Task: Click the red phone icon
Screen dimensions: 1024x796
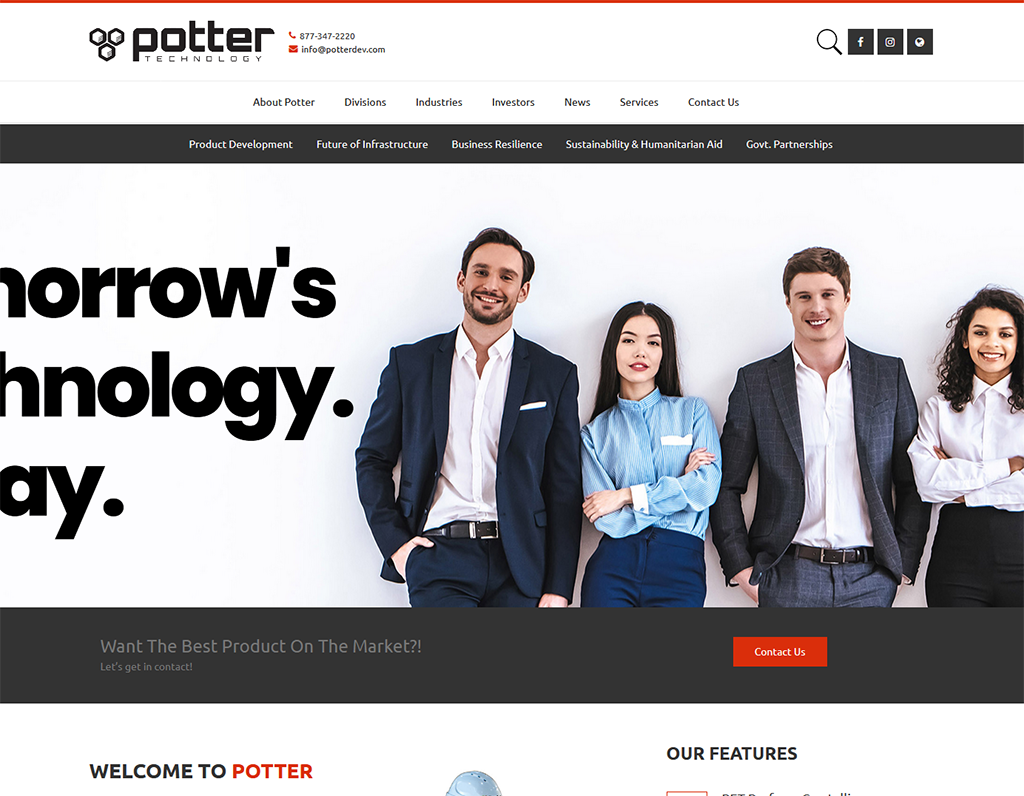Action: pos(293,36)
